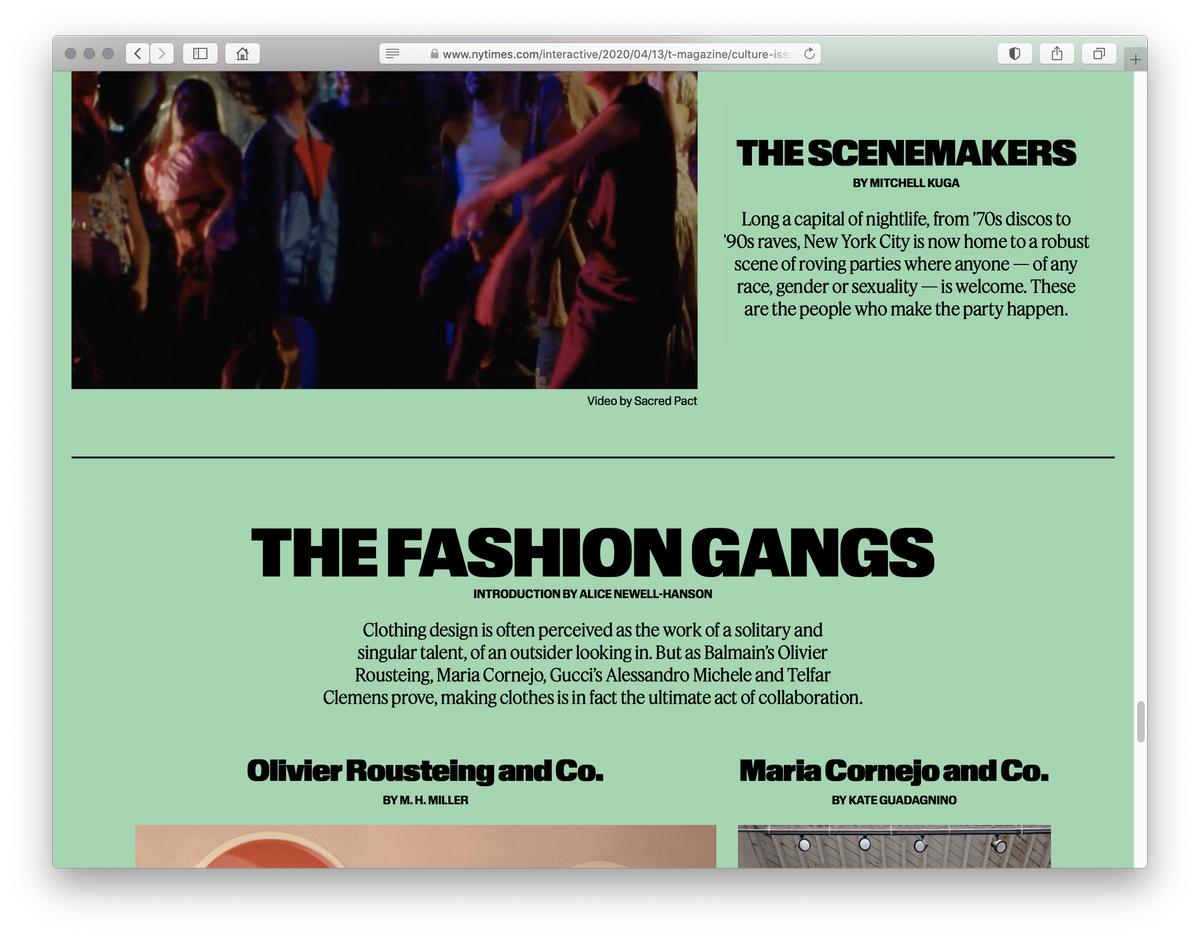
Task: Open the privacy report shield icon
Action: pyautogui.click(x=1014, y=53)
